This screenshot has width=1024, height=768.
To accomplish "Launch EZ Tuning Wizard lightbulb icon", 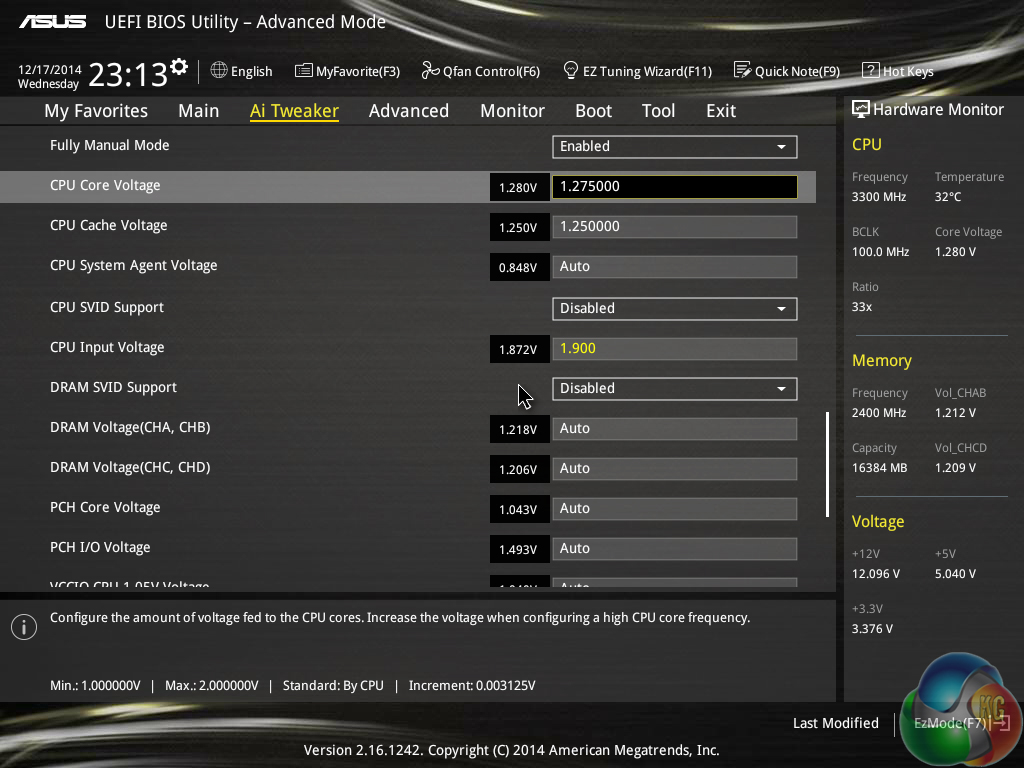I will [571, 71].
